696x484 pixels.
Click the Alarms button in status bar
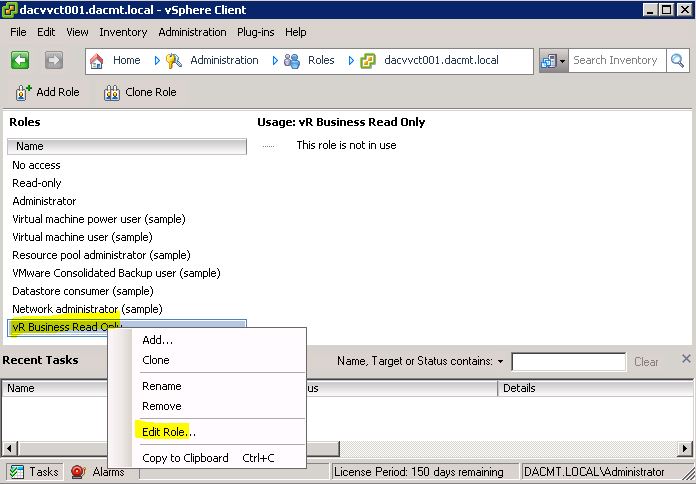(98, 472)
